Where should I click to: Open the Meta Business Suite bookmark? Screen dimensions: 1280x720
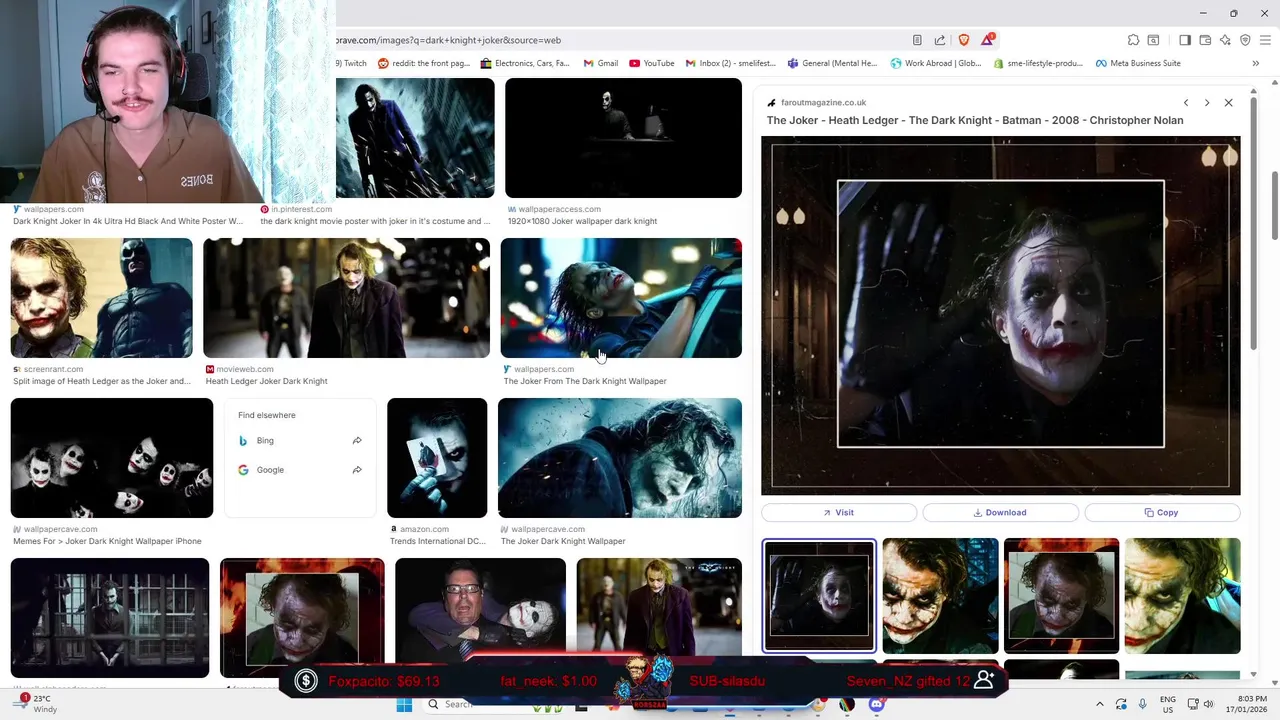[1138, 63]
